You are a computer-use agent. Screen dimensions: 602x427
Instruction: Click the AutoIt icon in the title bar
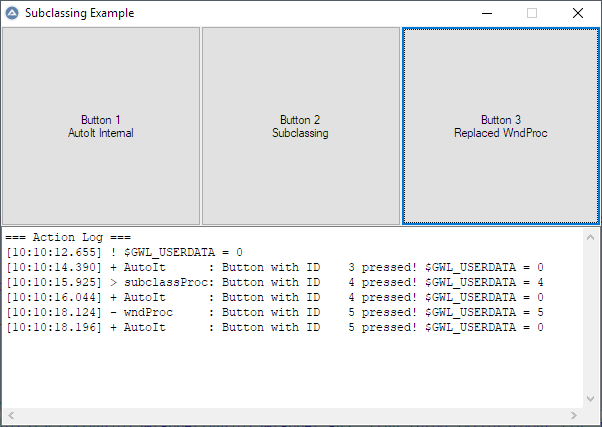[12, 13]
